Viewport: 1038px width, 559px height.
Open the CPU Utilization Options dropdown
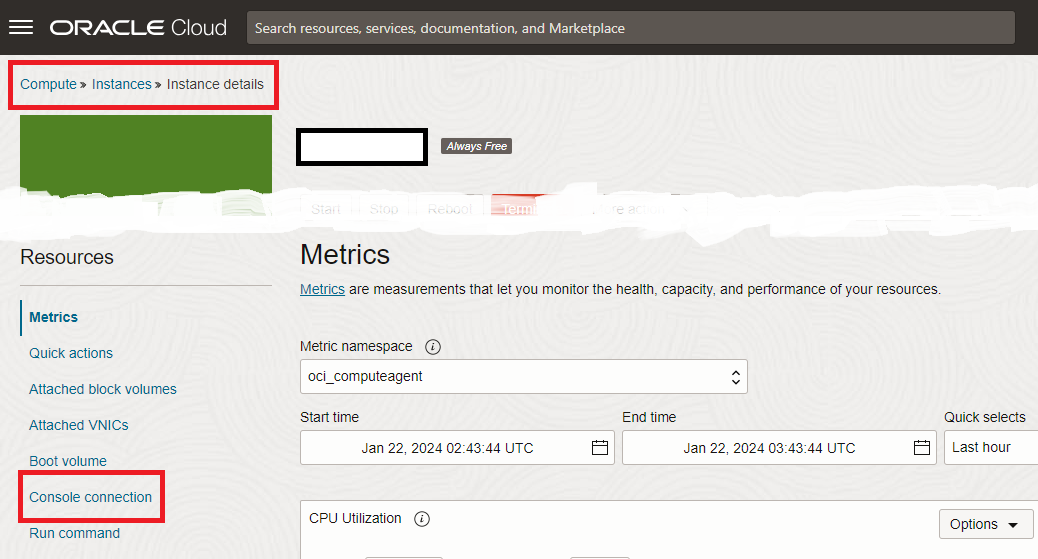[x=985, y=524]
